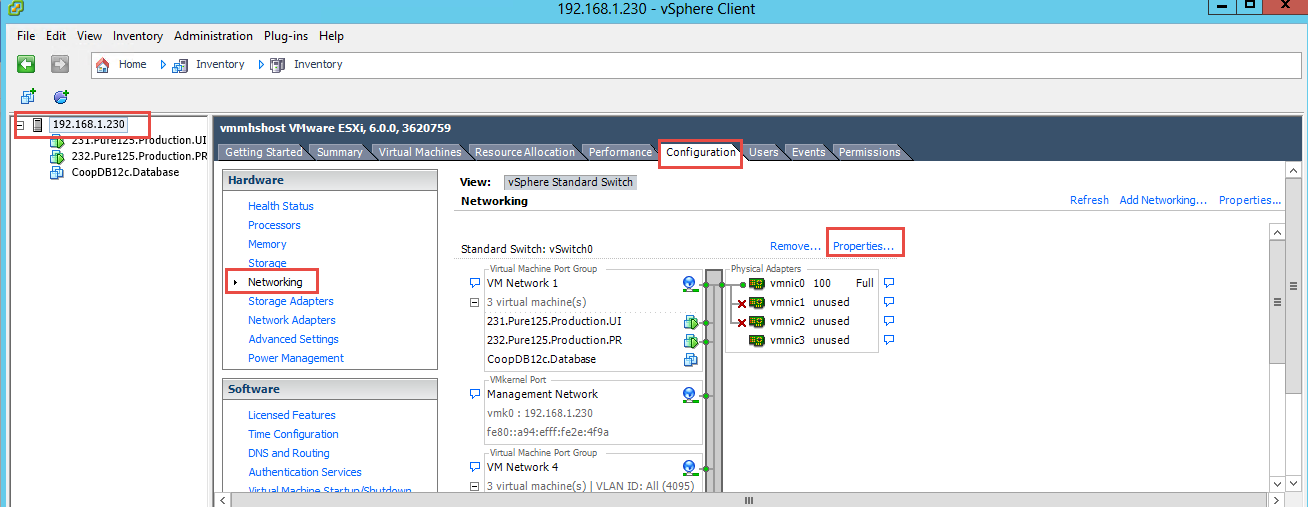Click the speech bubble icon beside VM Network 4
Screen dimensions: 1308x507
point(475,467)
